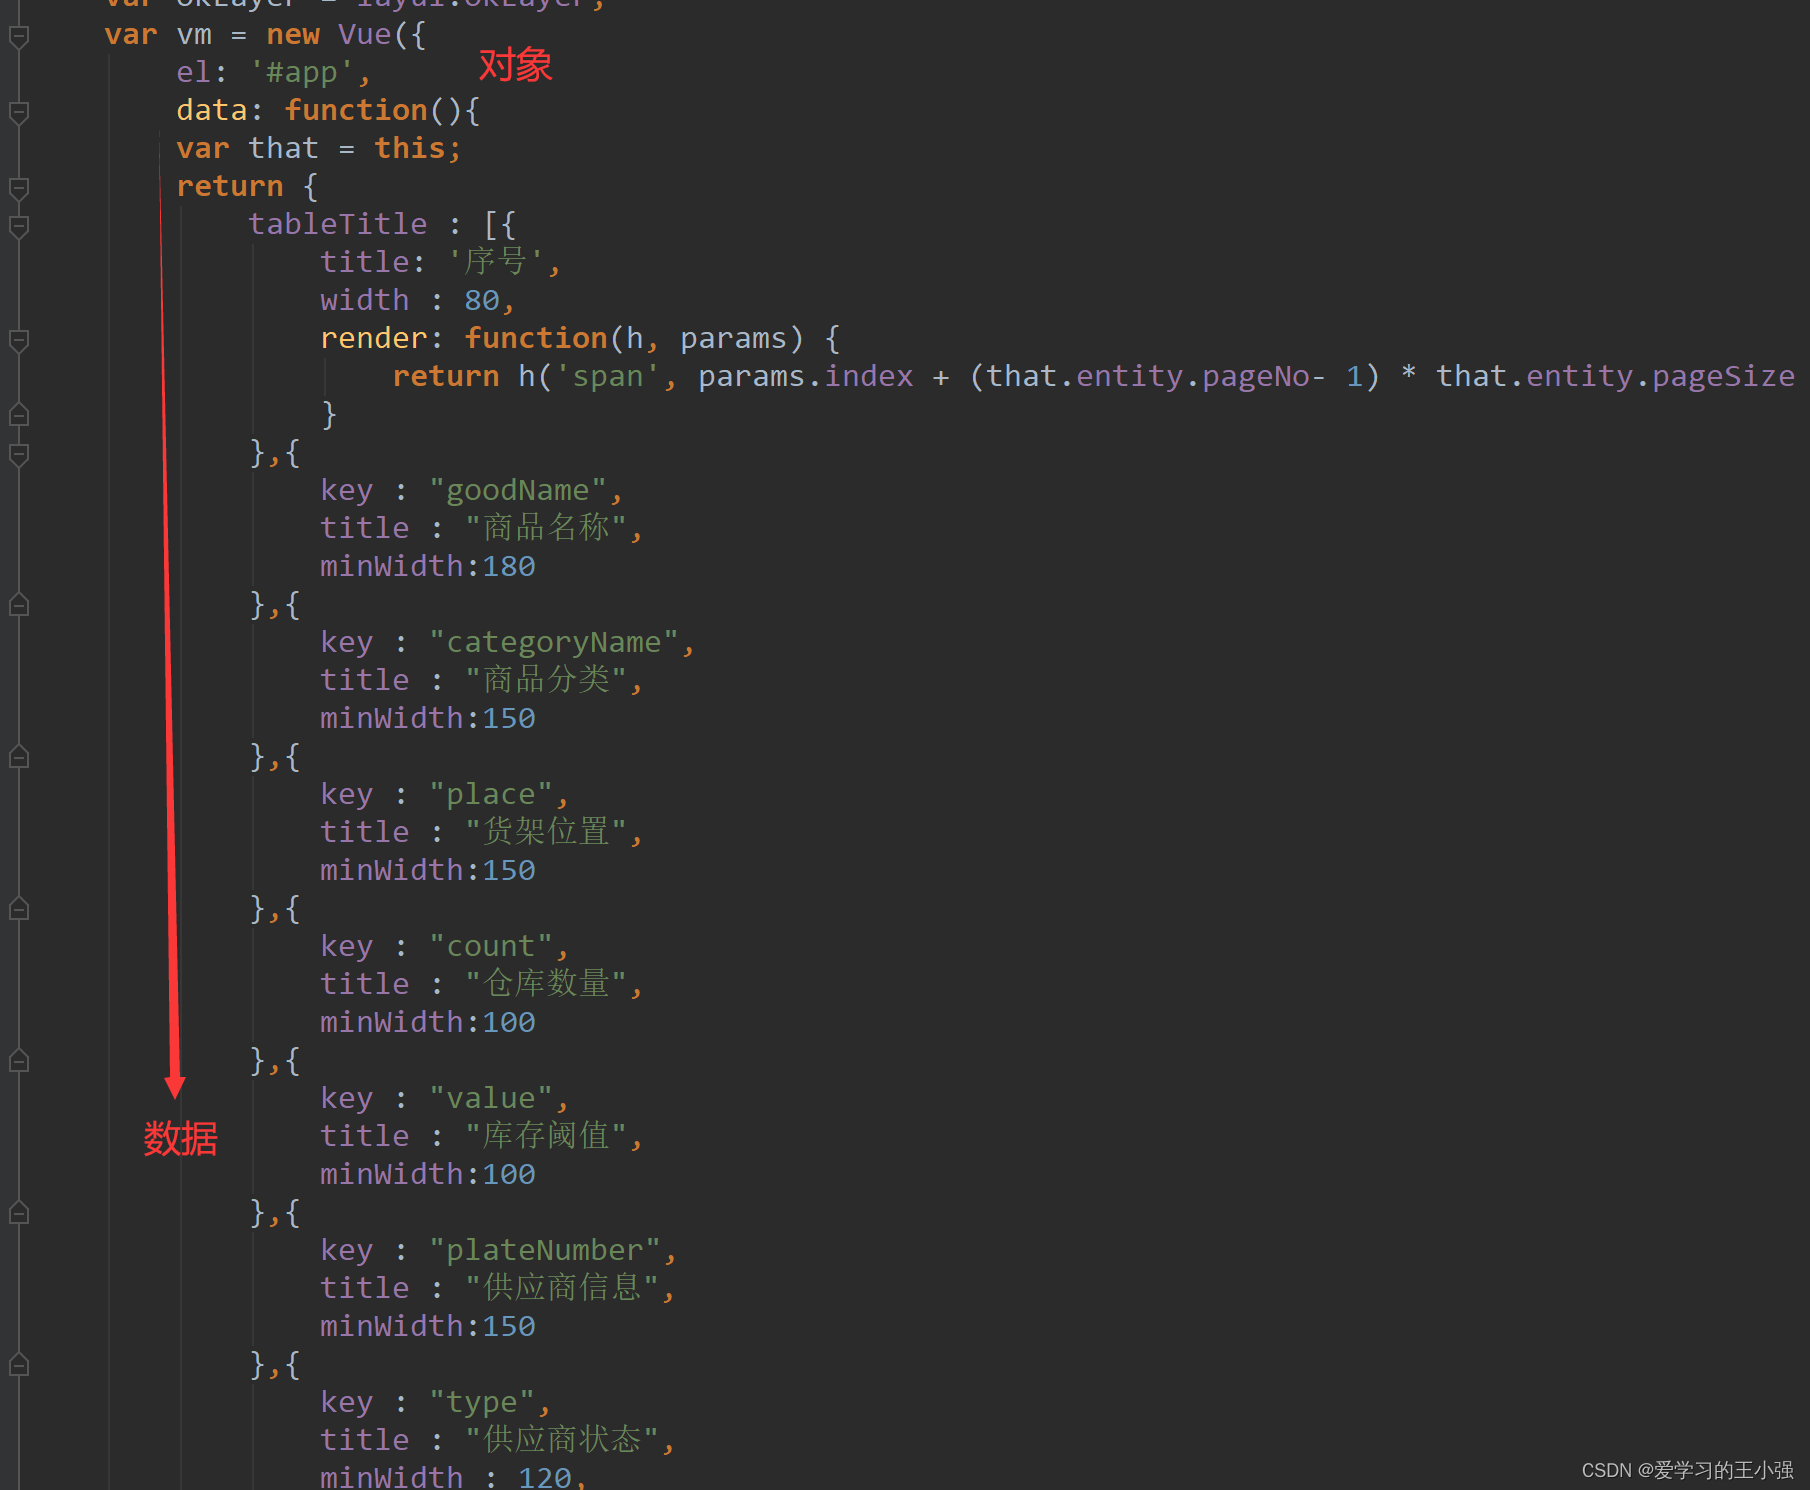The height and width of the screenshot is (1490, 1810).
Task: Click the "plateNumber" key string
Action: (545, 1251)
